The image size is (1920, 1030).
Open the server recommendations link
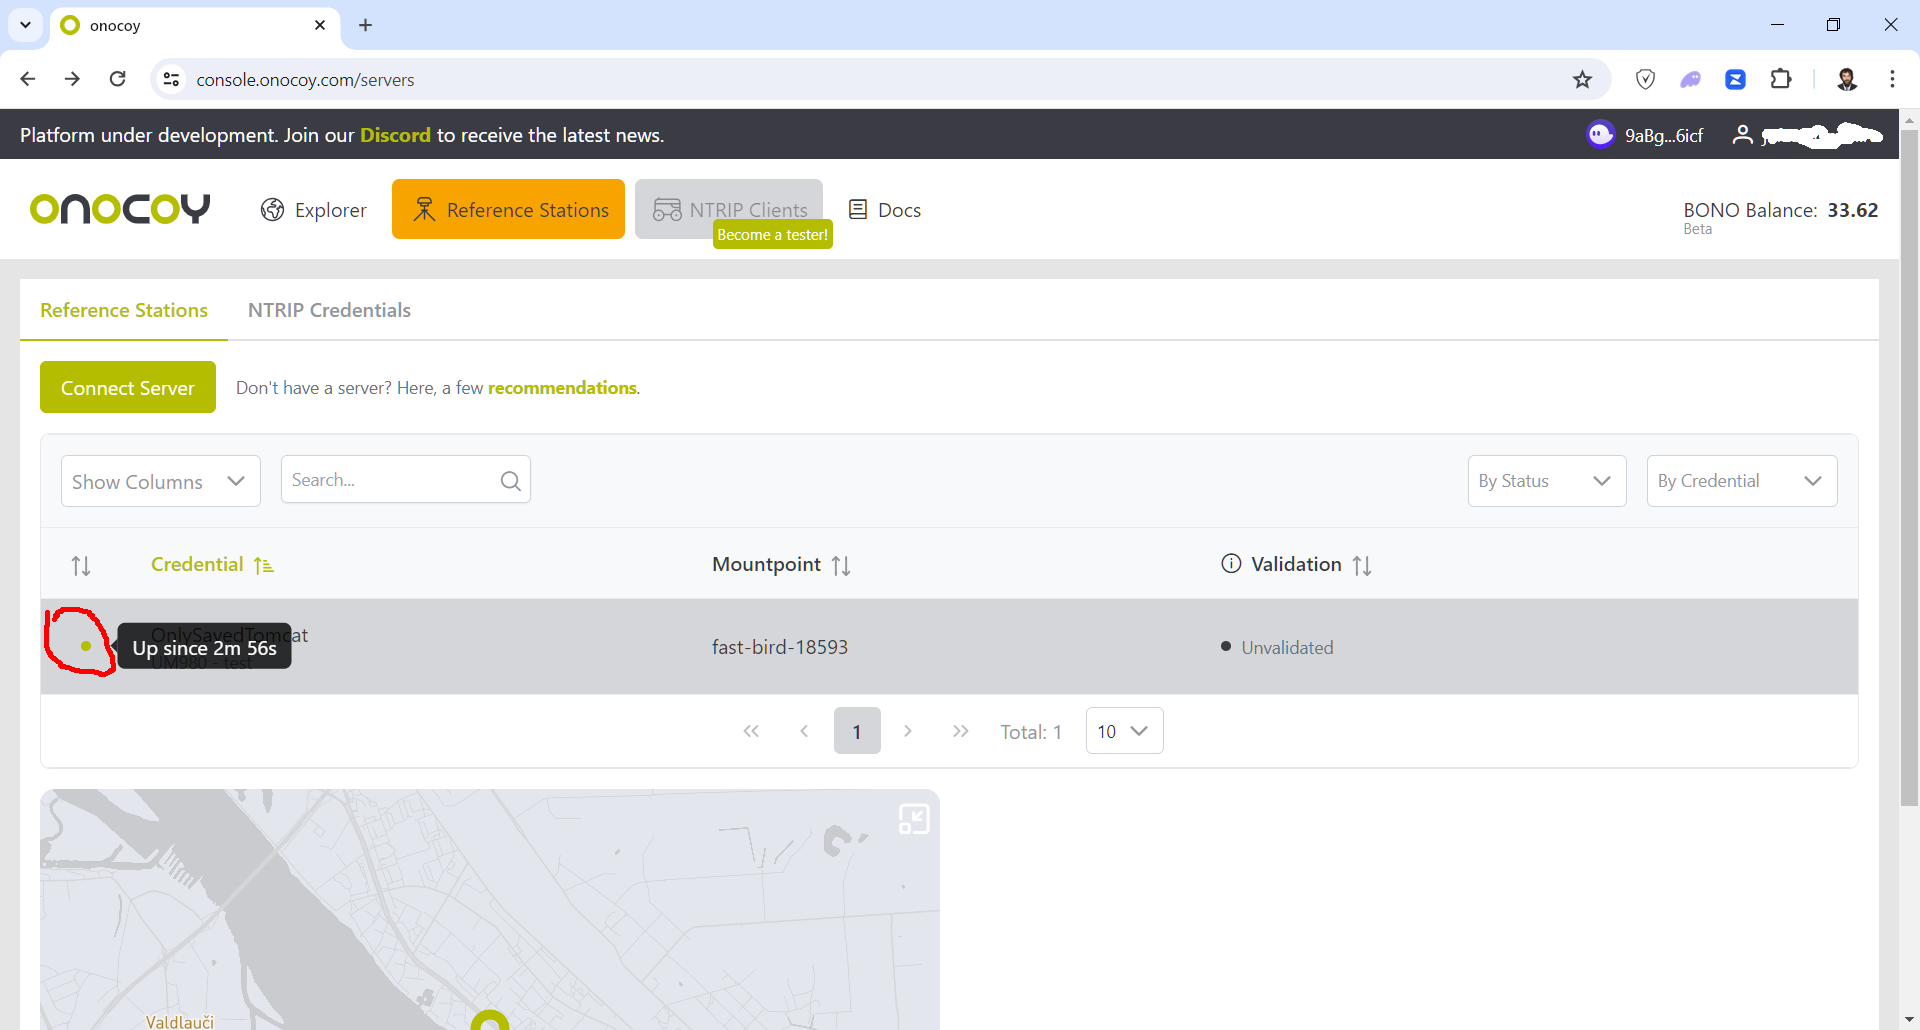tap(562, 388)
